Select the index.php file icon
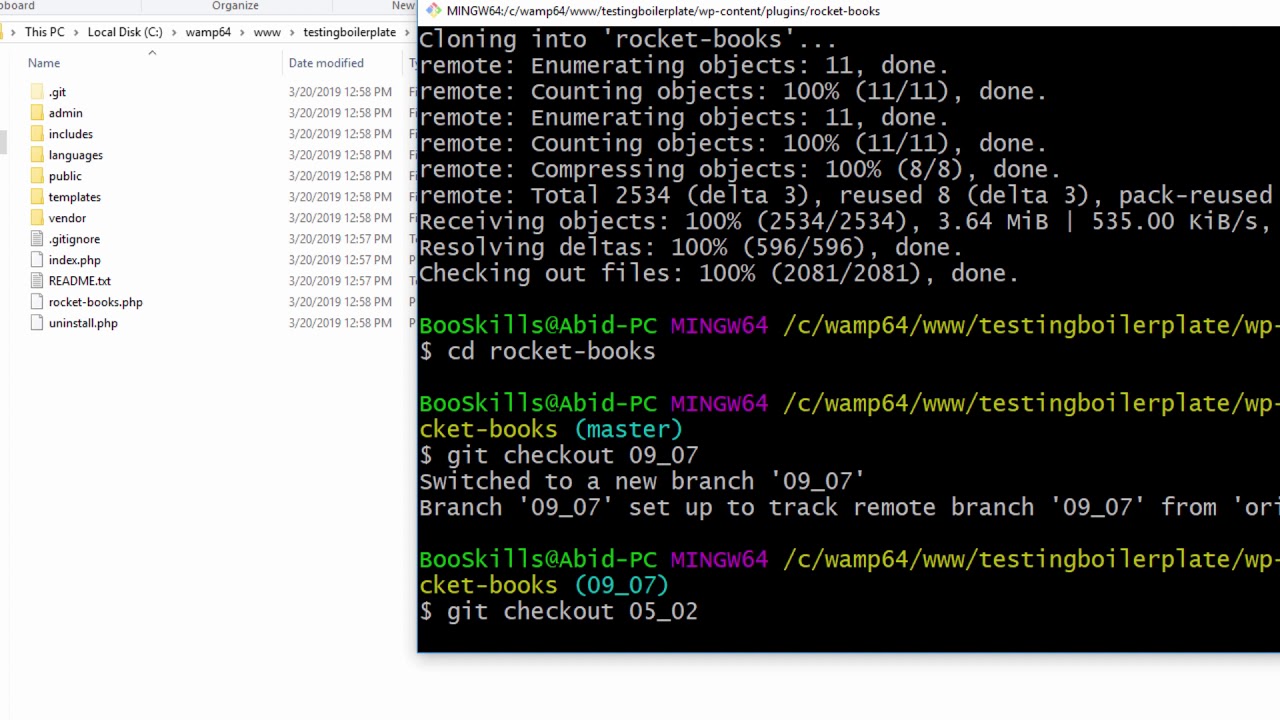The width and height of the screenshot is (1280, 720). click(37, 260)
